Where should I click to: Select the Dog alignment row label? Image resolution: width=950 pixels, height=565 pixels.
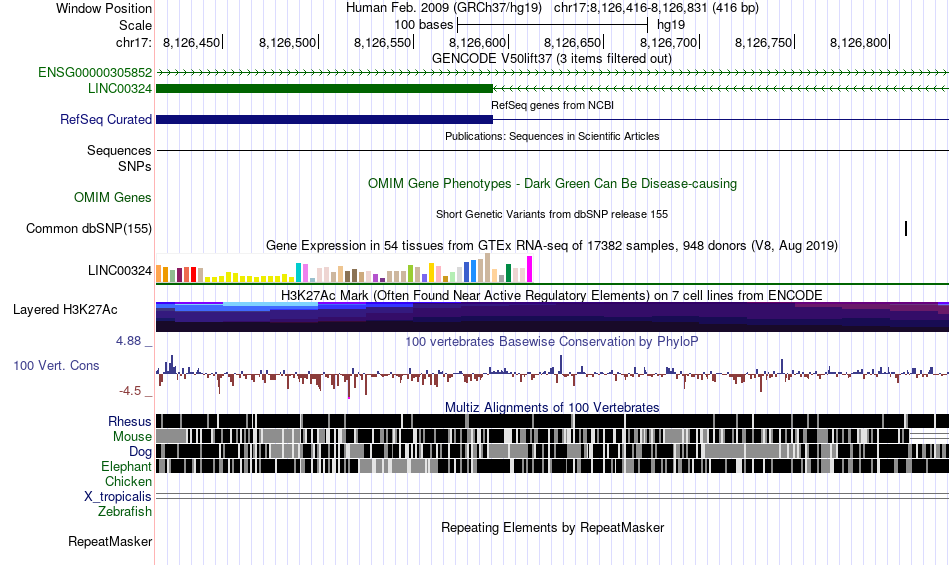[140, 452]
